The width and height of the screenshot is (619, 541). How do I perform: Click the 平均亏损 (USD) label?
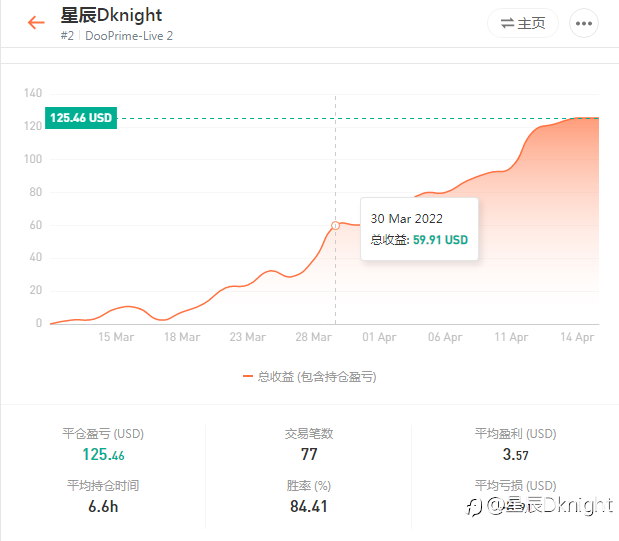click(515, 486)
